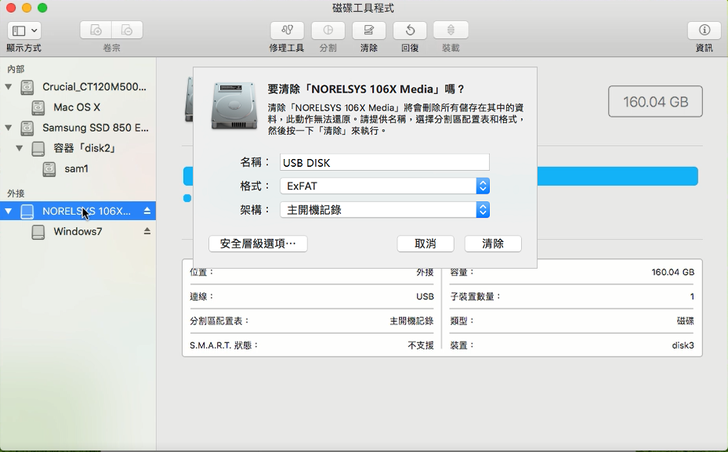This screenshot has height=452, width=728.
Task: Select the Mac OS X volume
Action: pos(76,107)
